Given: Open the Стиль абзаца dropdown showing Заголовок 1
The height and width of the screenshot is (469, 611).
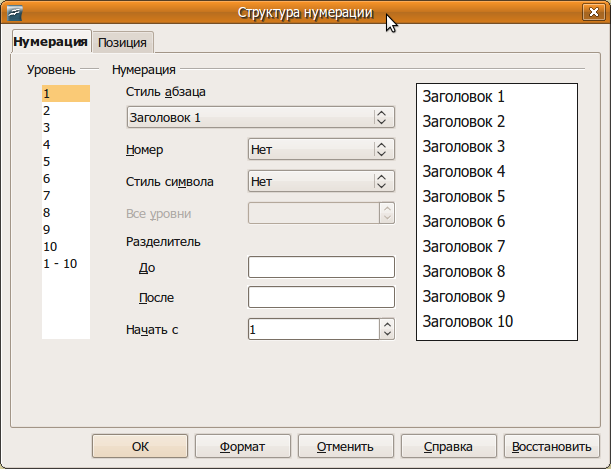Looking at the screenshot, I should 261,117.
